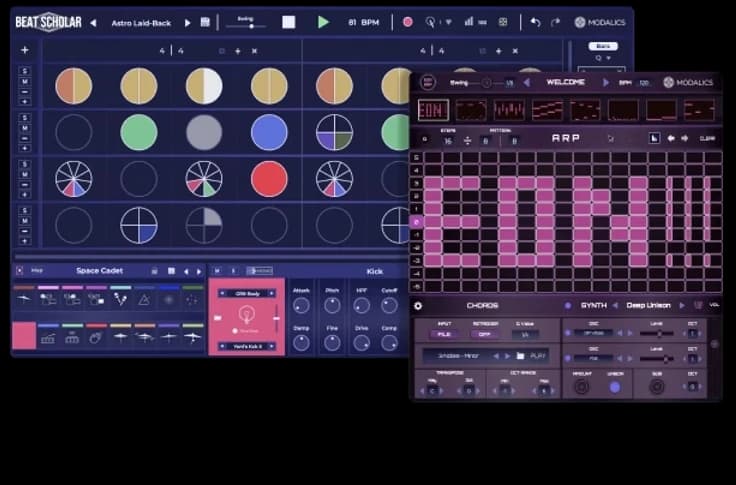Add a bar after the first 4/4 bar
This screenshot has height=485, width=736.
click(x=238, y=51)
